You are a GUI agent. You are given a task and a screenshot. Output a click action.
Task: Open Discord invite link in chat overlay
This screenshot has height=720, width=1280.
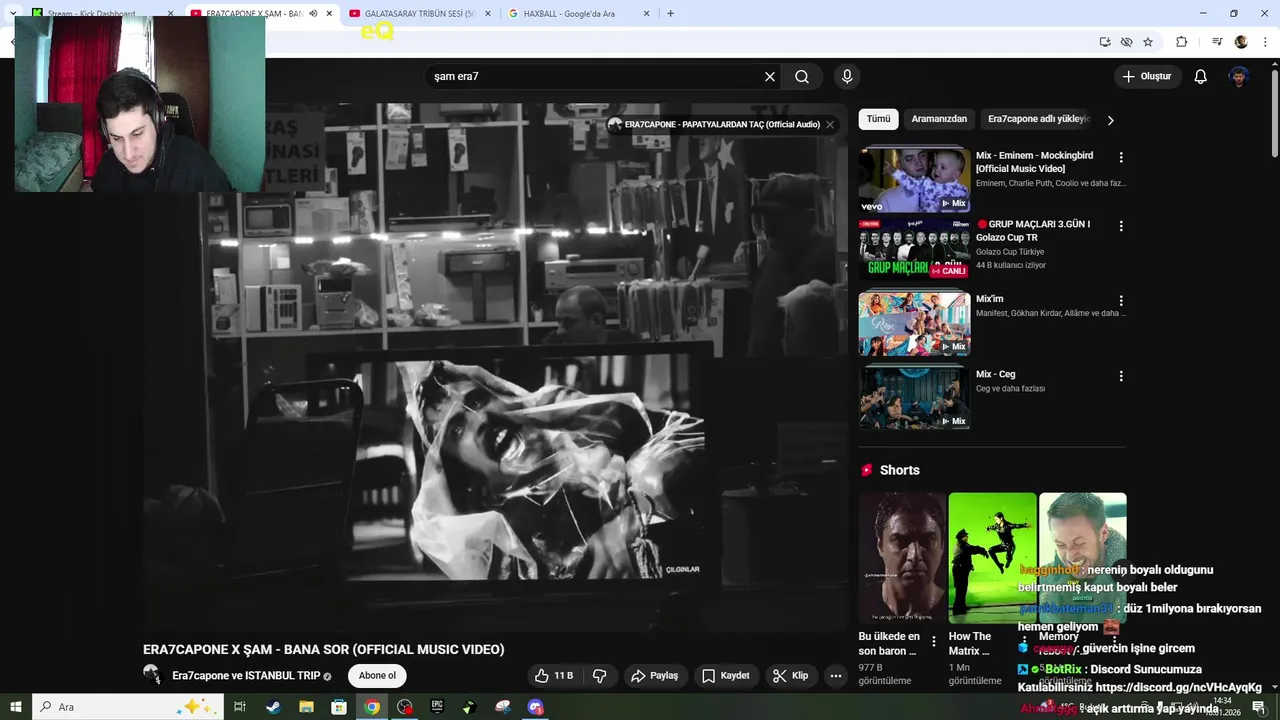1179,688
